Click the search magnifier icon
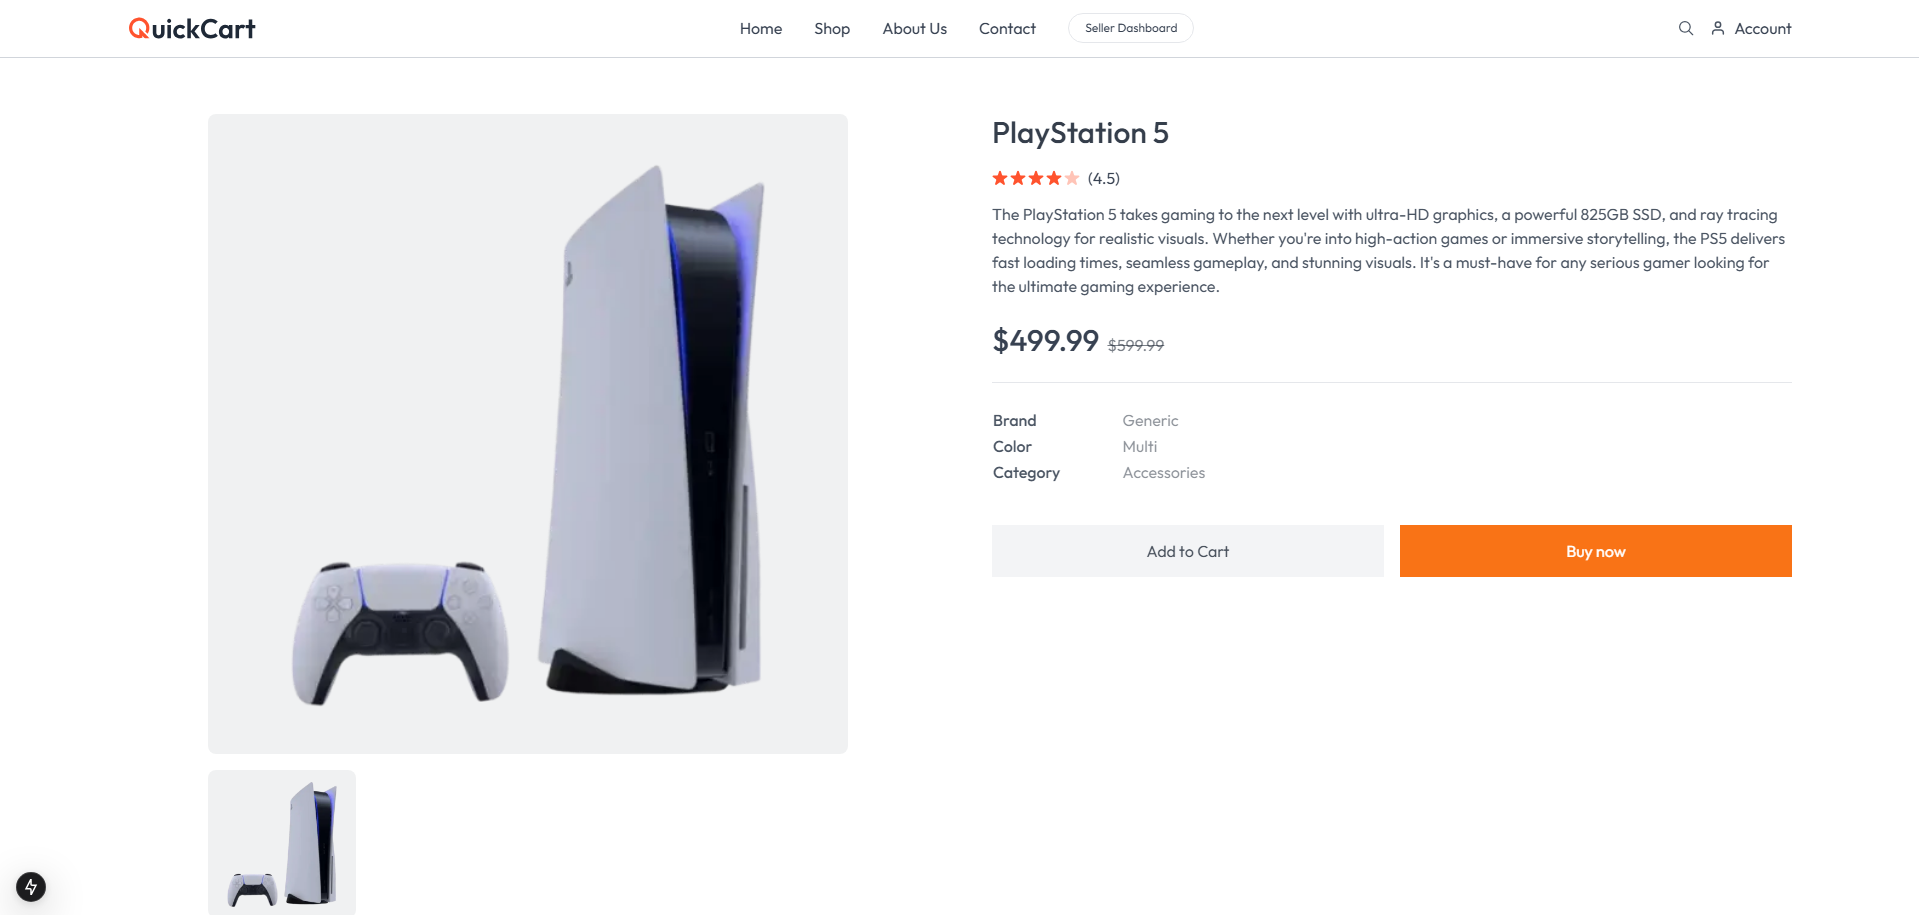 (1685, 28)
